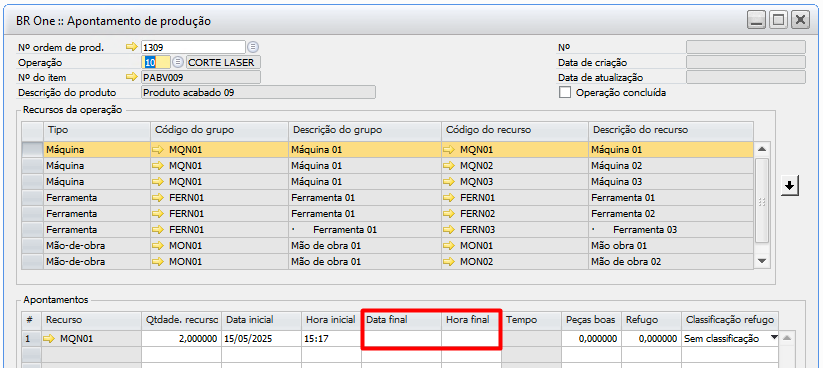Click the link arrow for resource code FERN02
This screenshot has height=368, width=823.
pyautogui.click(x=450, y=214)
